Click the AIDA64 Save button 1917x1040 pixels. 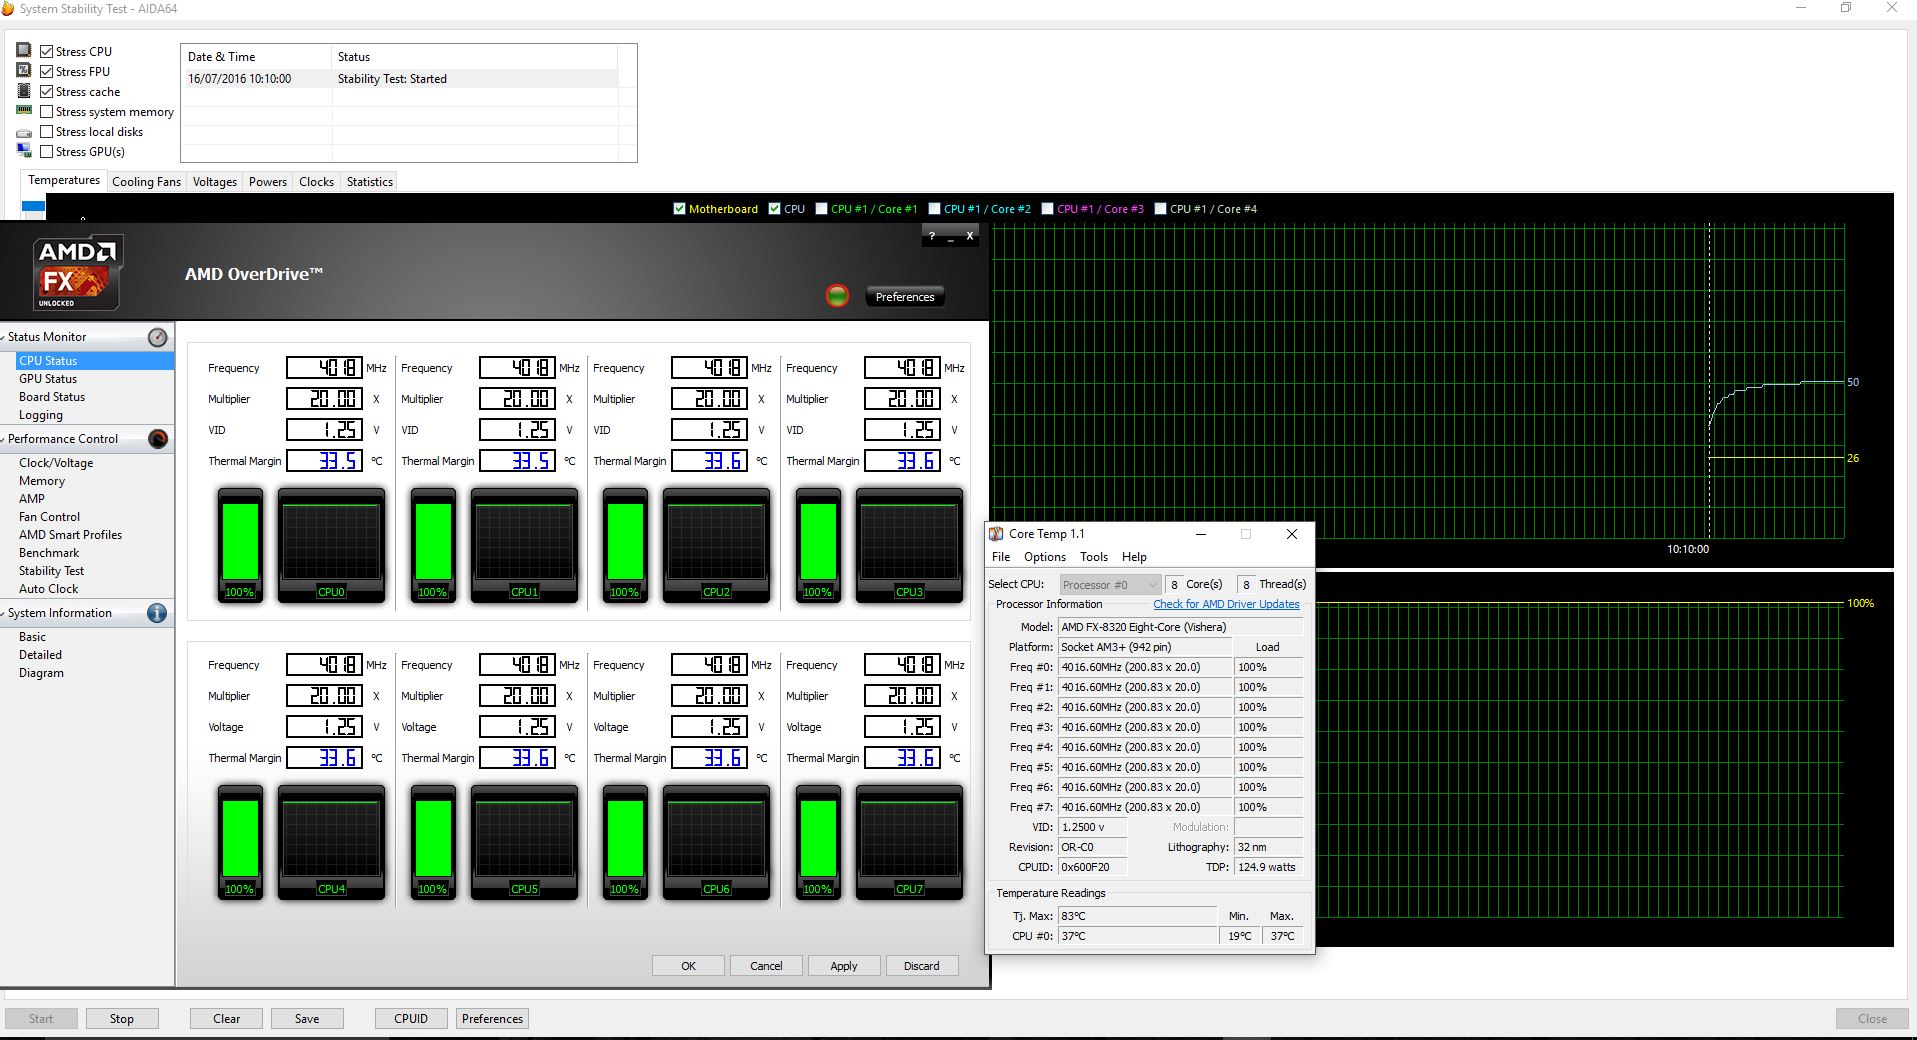coord(307,1019)
